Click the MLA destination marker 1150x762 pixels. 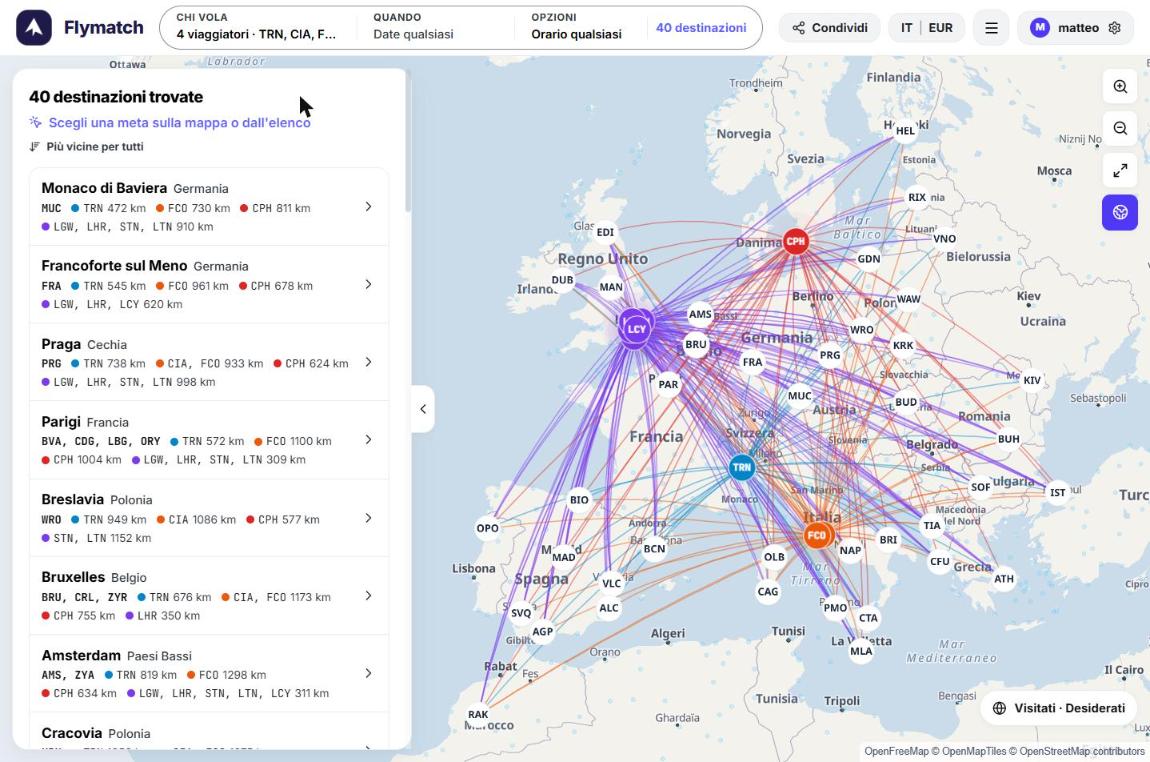pos(861,651)
